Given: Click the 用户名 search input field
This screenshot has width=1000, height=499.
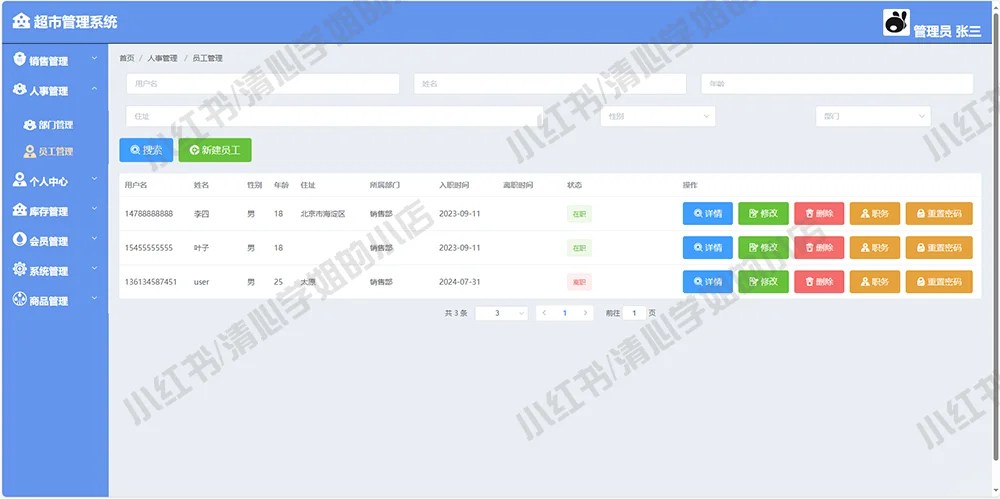Looking at the screenshot, I should point(263,84).
